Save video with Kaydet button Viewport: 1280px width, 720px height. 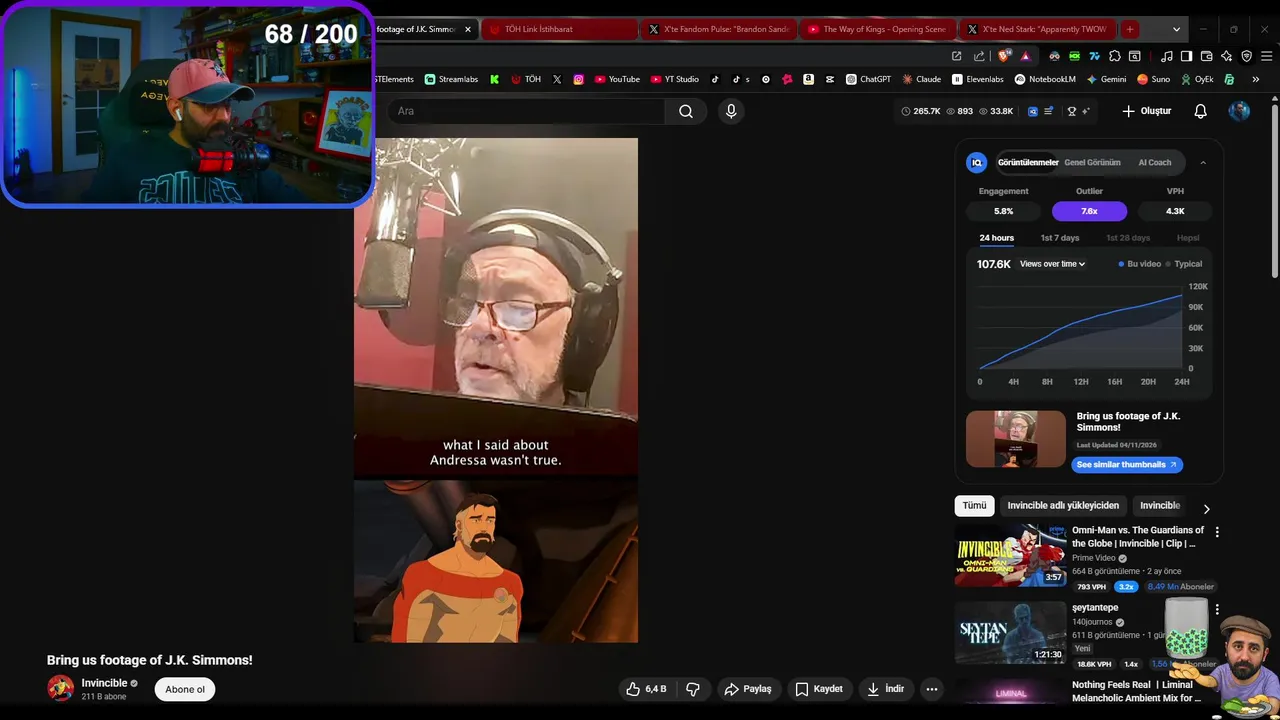[x=819, y=689]
